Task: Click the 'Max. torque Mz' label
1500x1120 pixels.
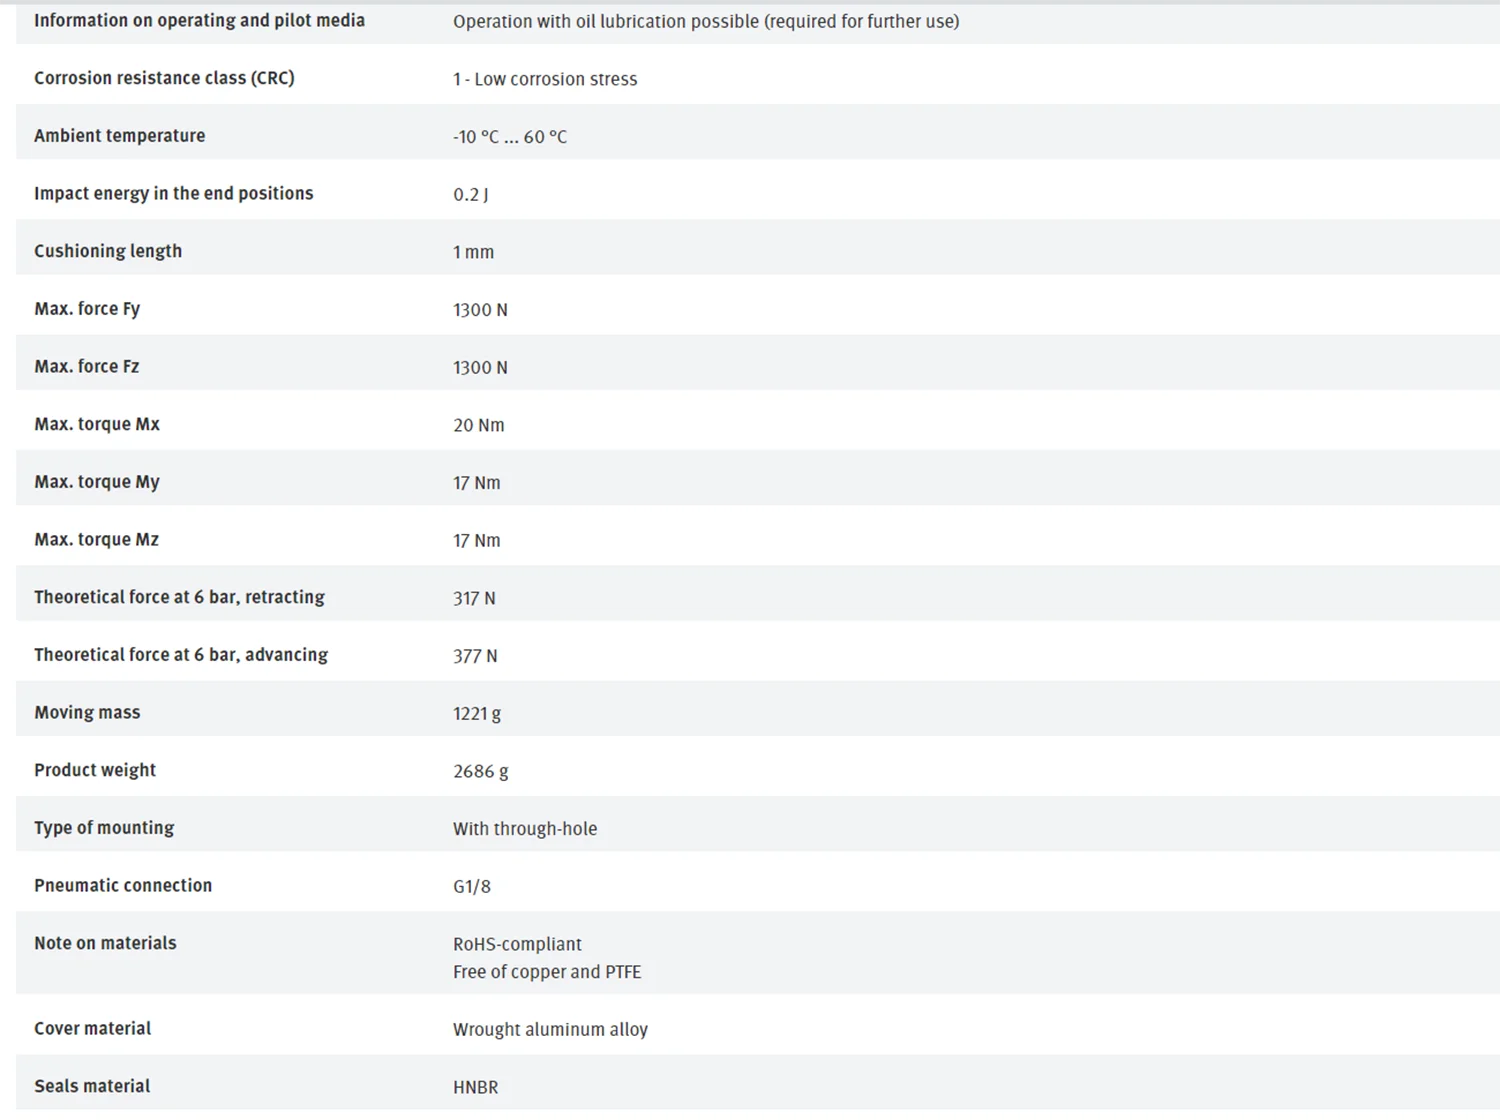Action: point(96,540)
